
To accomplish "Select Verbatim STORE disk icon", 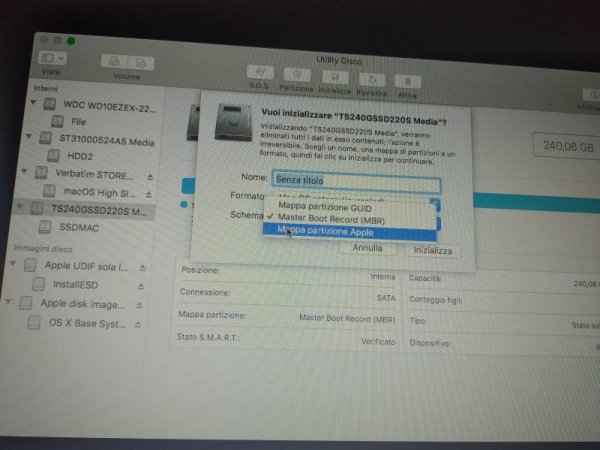I will click(x=41, y=173).
